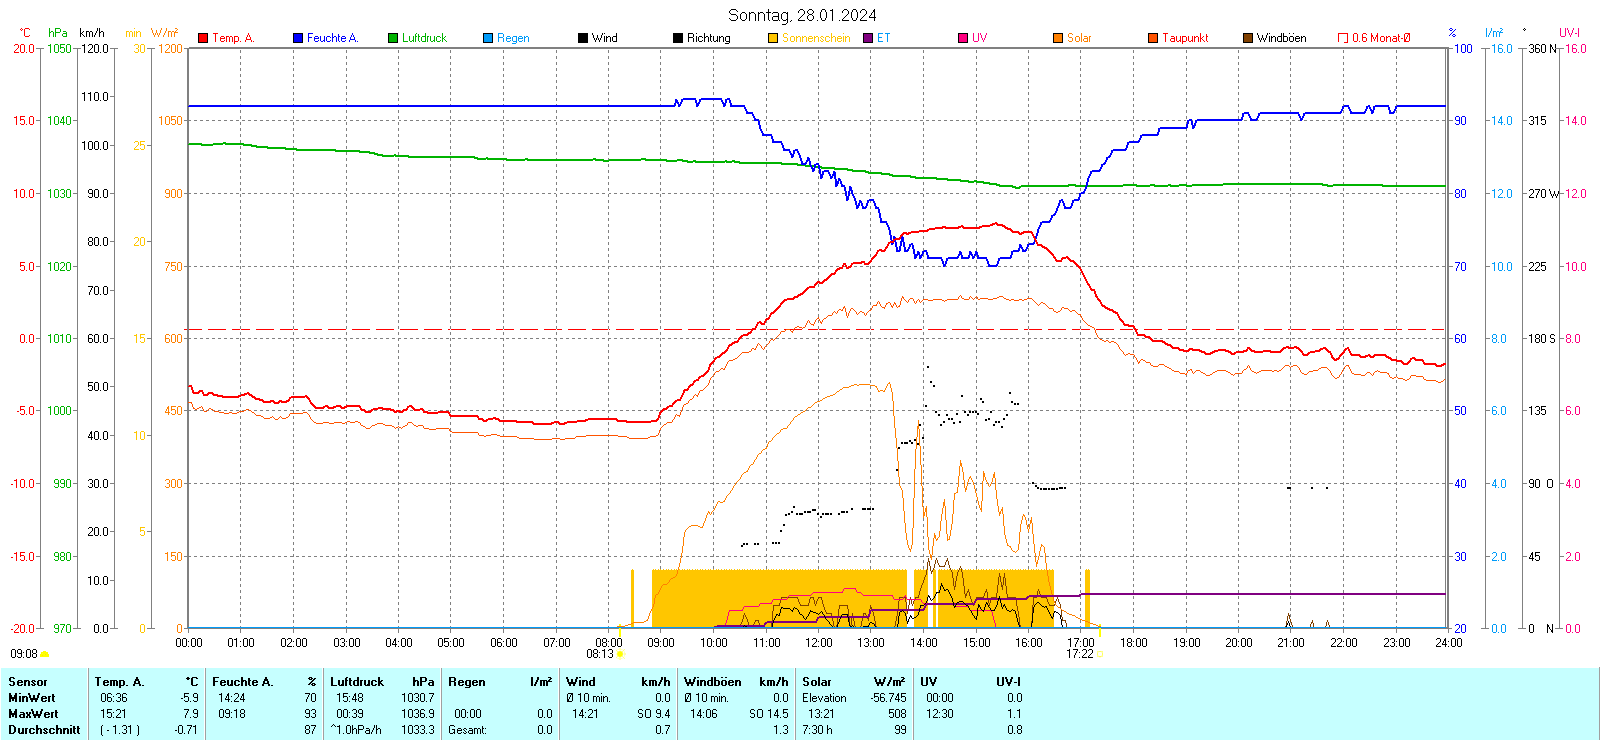Click the sunrise sun icon next to 08:13

click(621, 654)
